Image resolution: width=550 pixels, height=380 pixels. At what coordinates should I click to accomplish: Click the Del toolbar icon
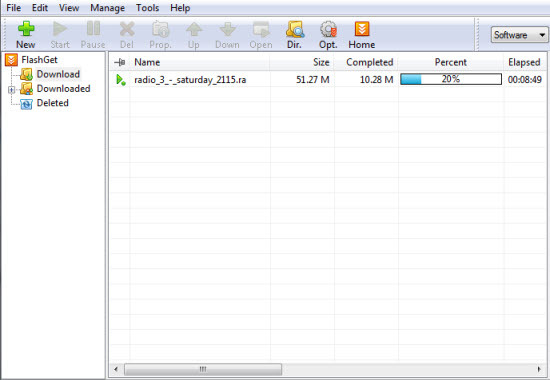click(x=127, y=29)
